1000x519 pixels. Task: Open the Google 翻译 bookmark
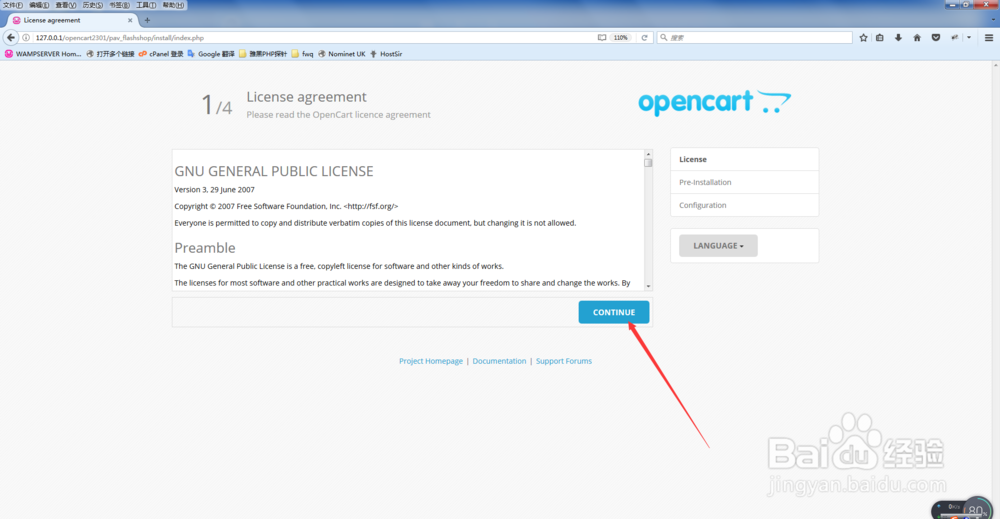(211, 54)
